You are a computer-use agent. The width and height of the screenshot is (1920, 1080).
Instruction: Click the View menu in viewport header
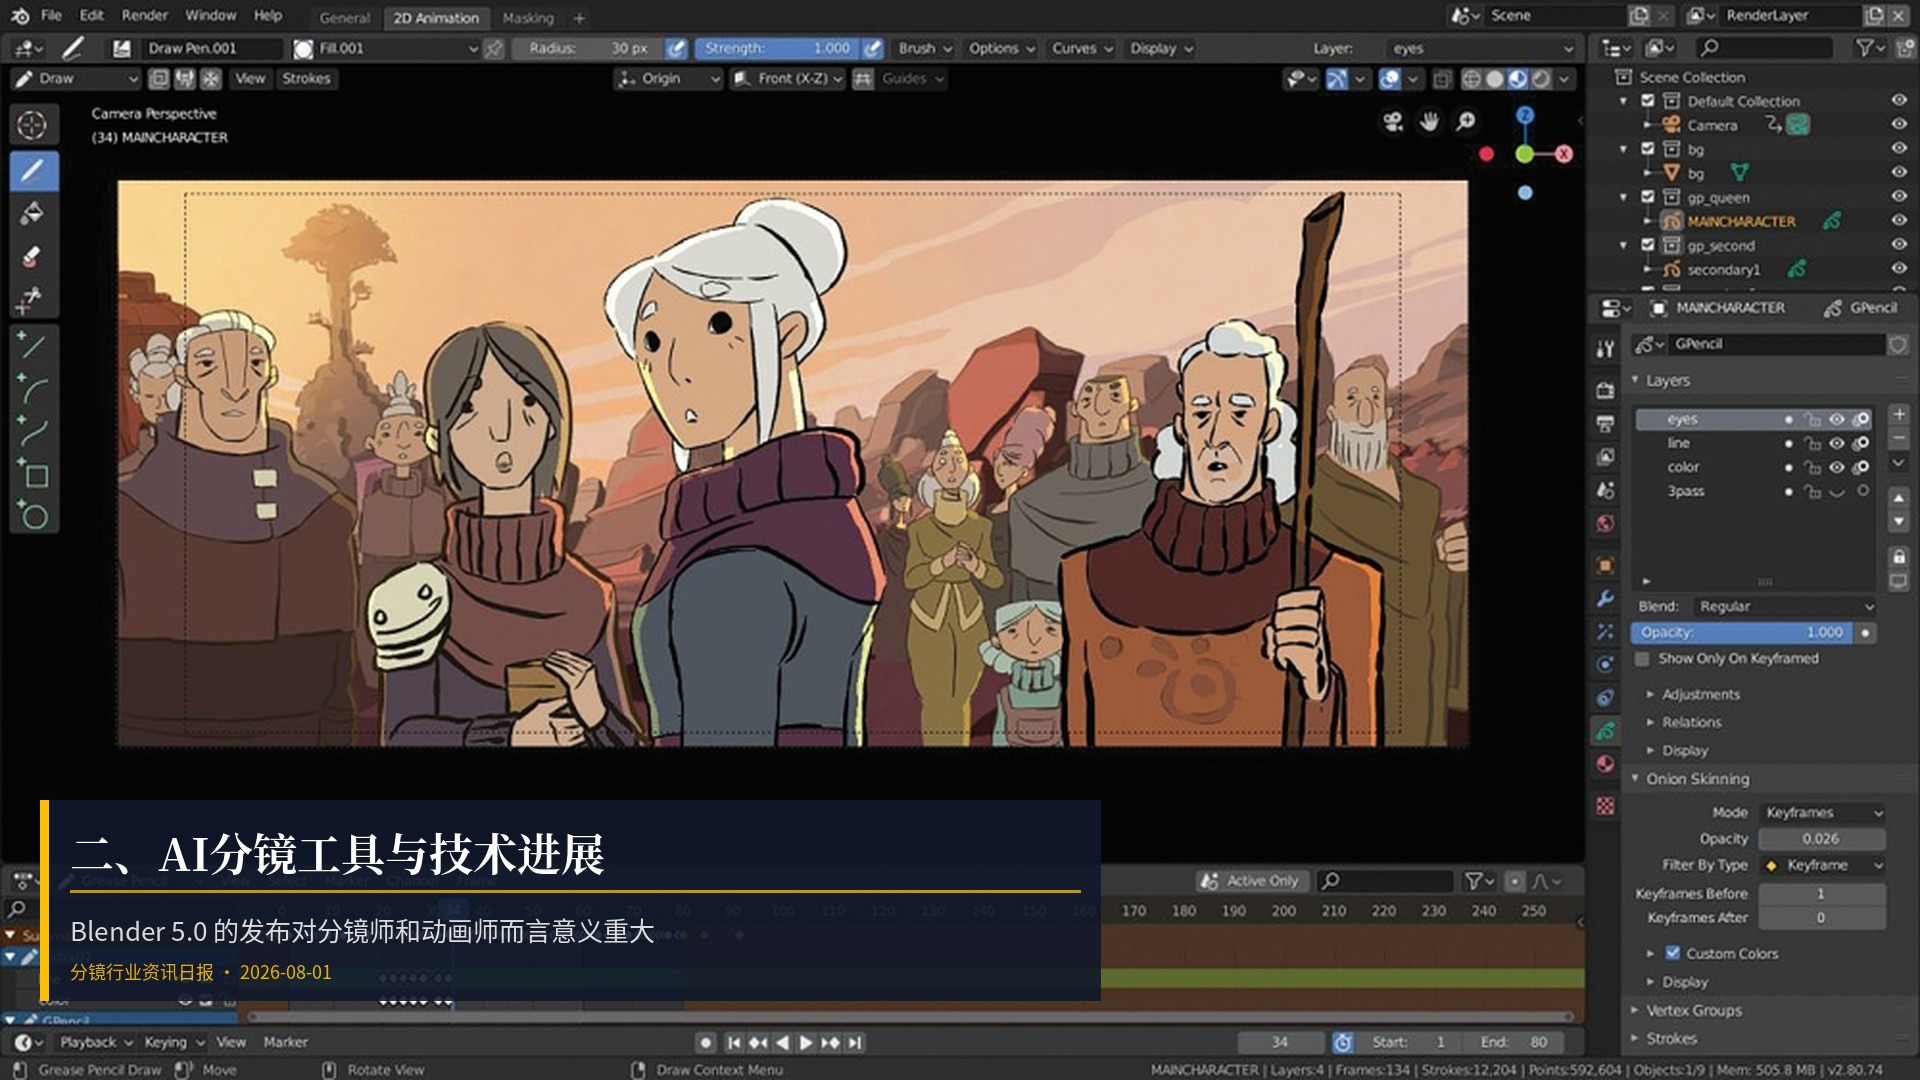250,78
